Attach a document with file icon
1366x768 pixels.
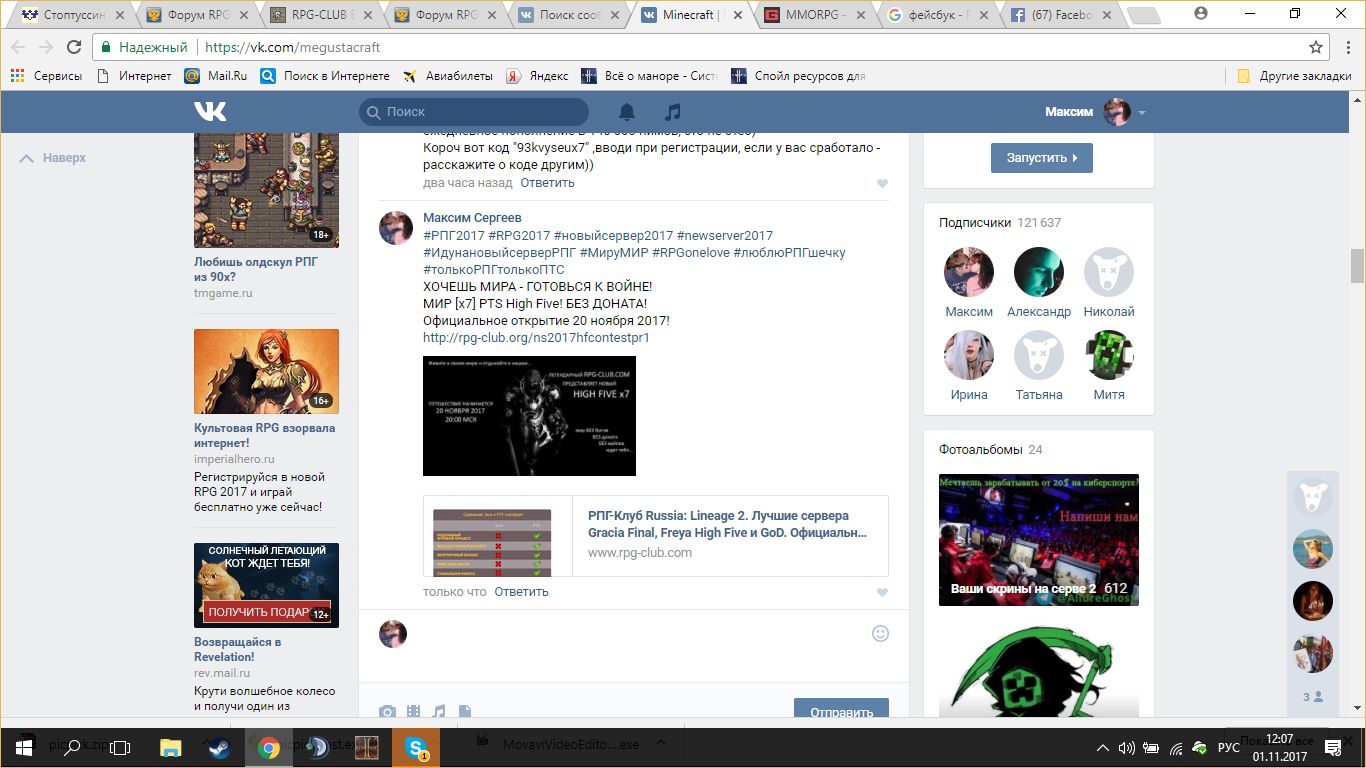[465, 712]
